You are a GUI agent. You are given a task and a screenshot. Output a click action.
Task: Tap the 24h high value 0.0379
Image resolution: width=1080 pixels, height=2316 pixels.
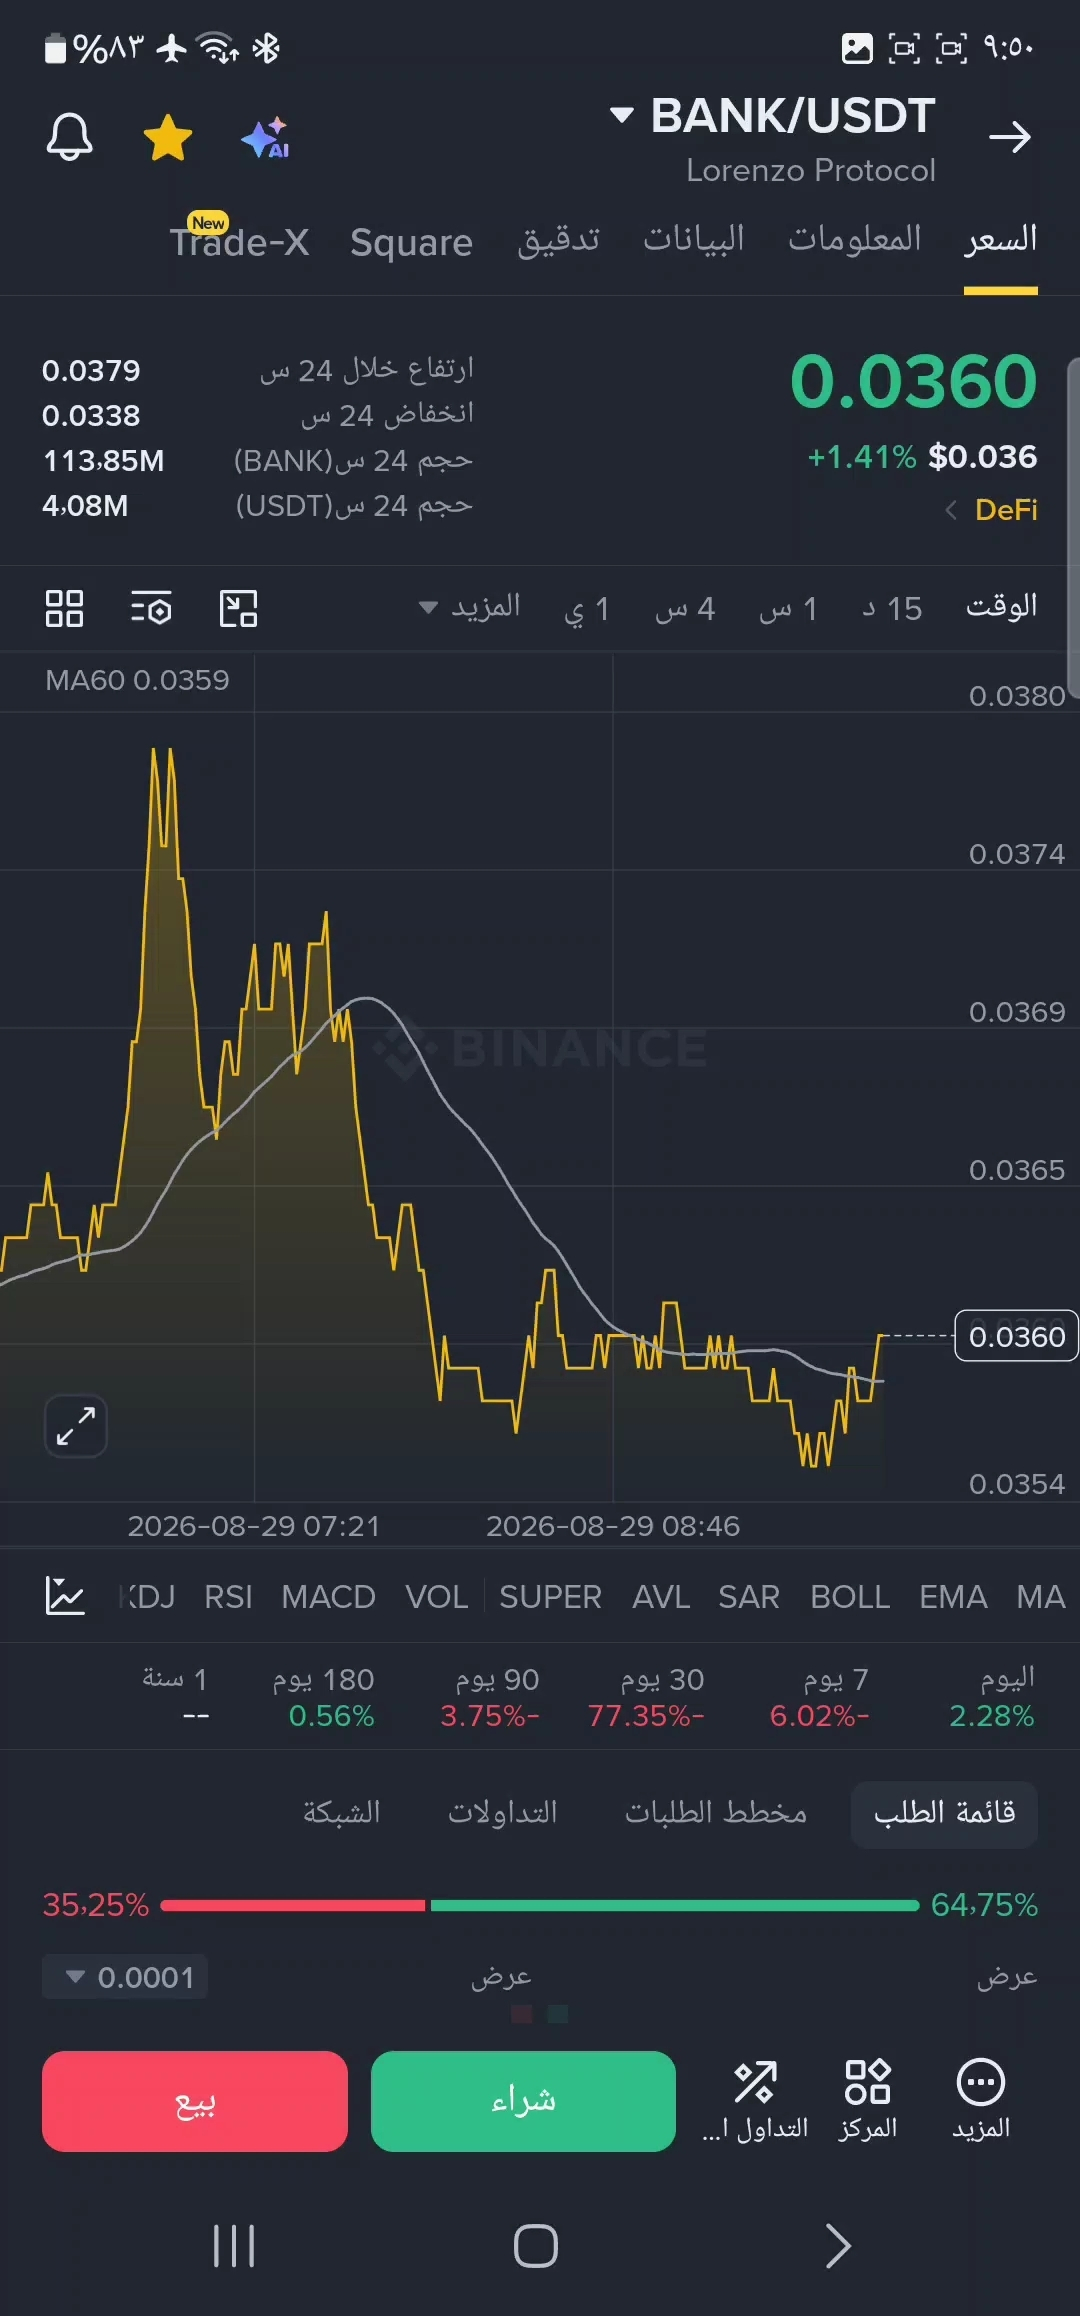point(91,371)
